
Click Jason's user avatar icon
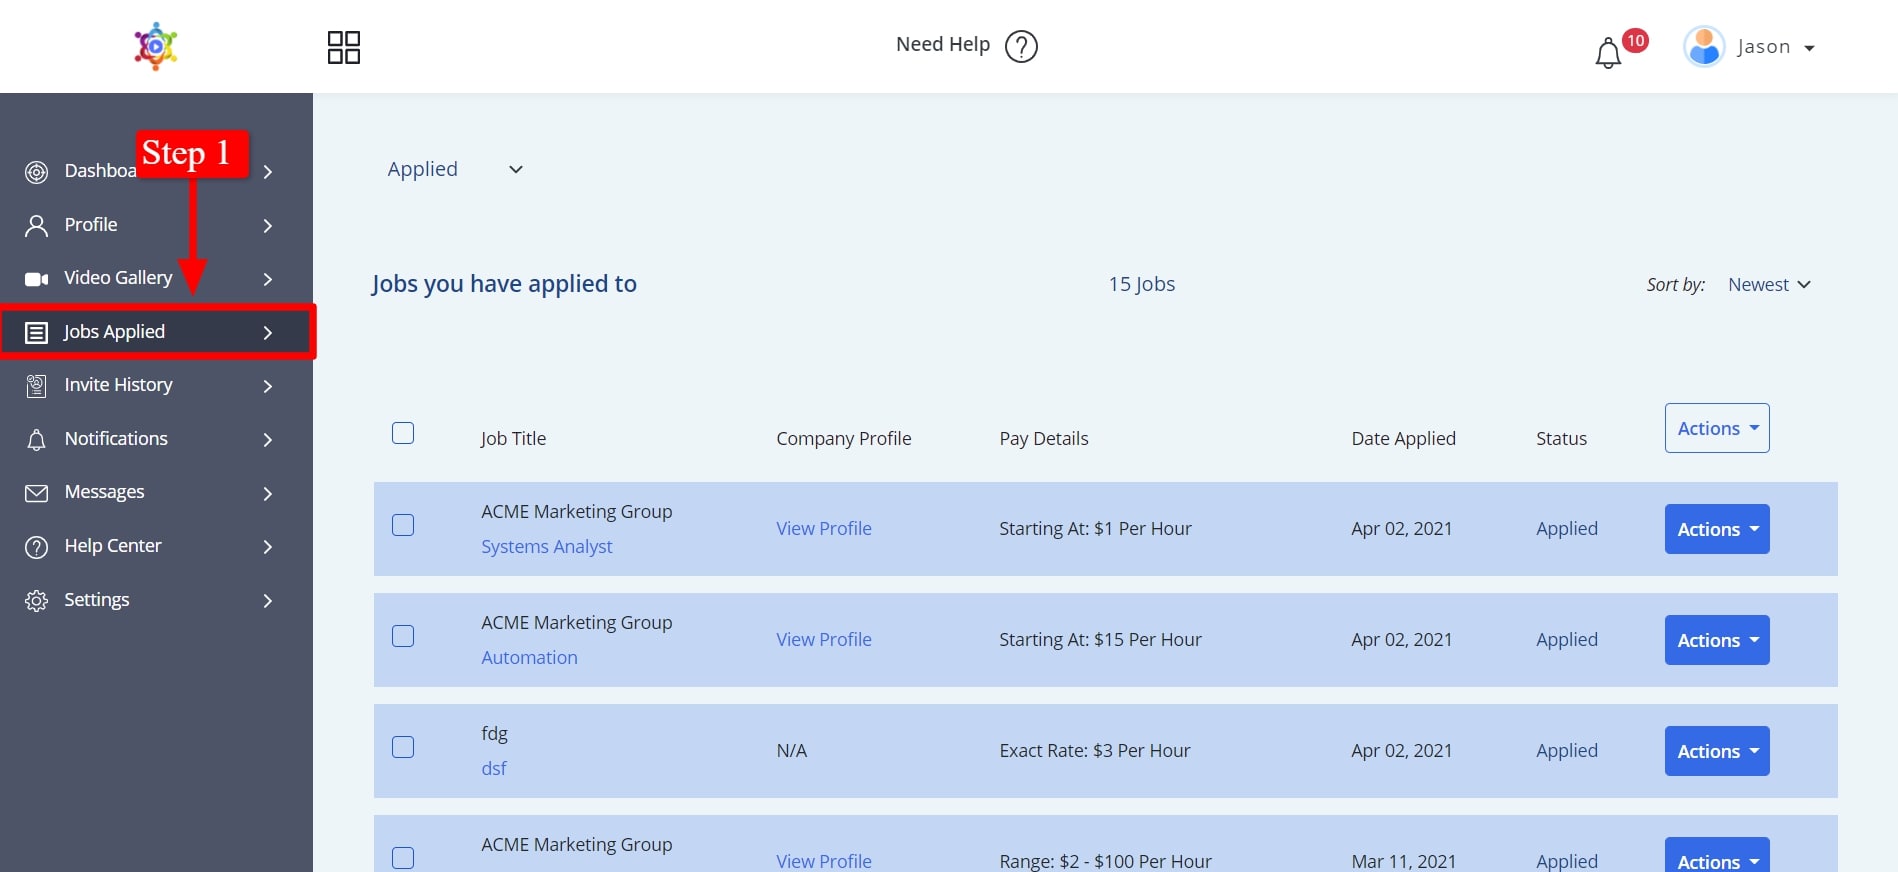[x=1704, y=47]
